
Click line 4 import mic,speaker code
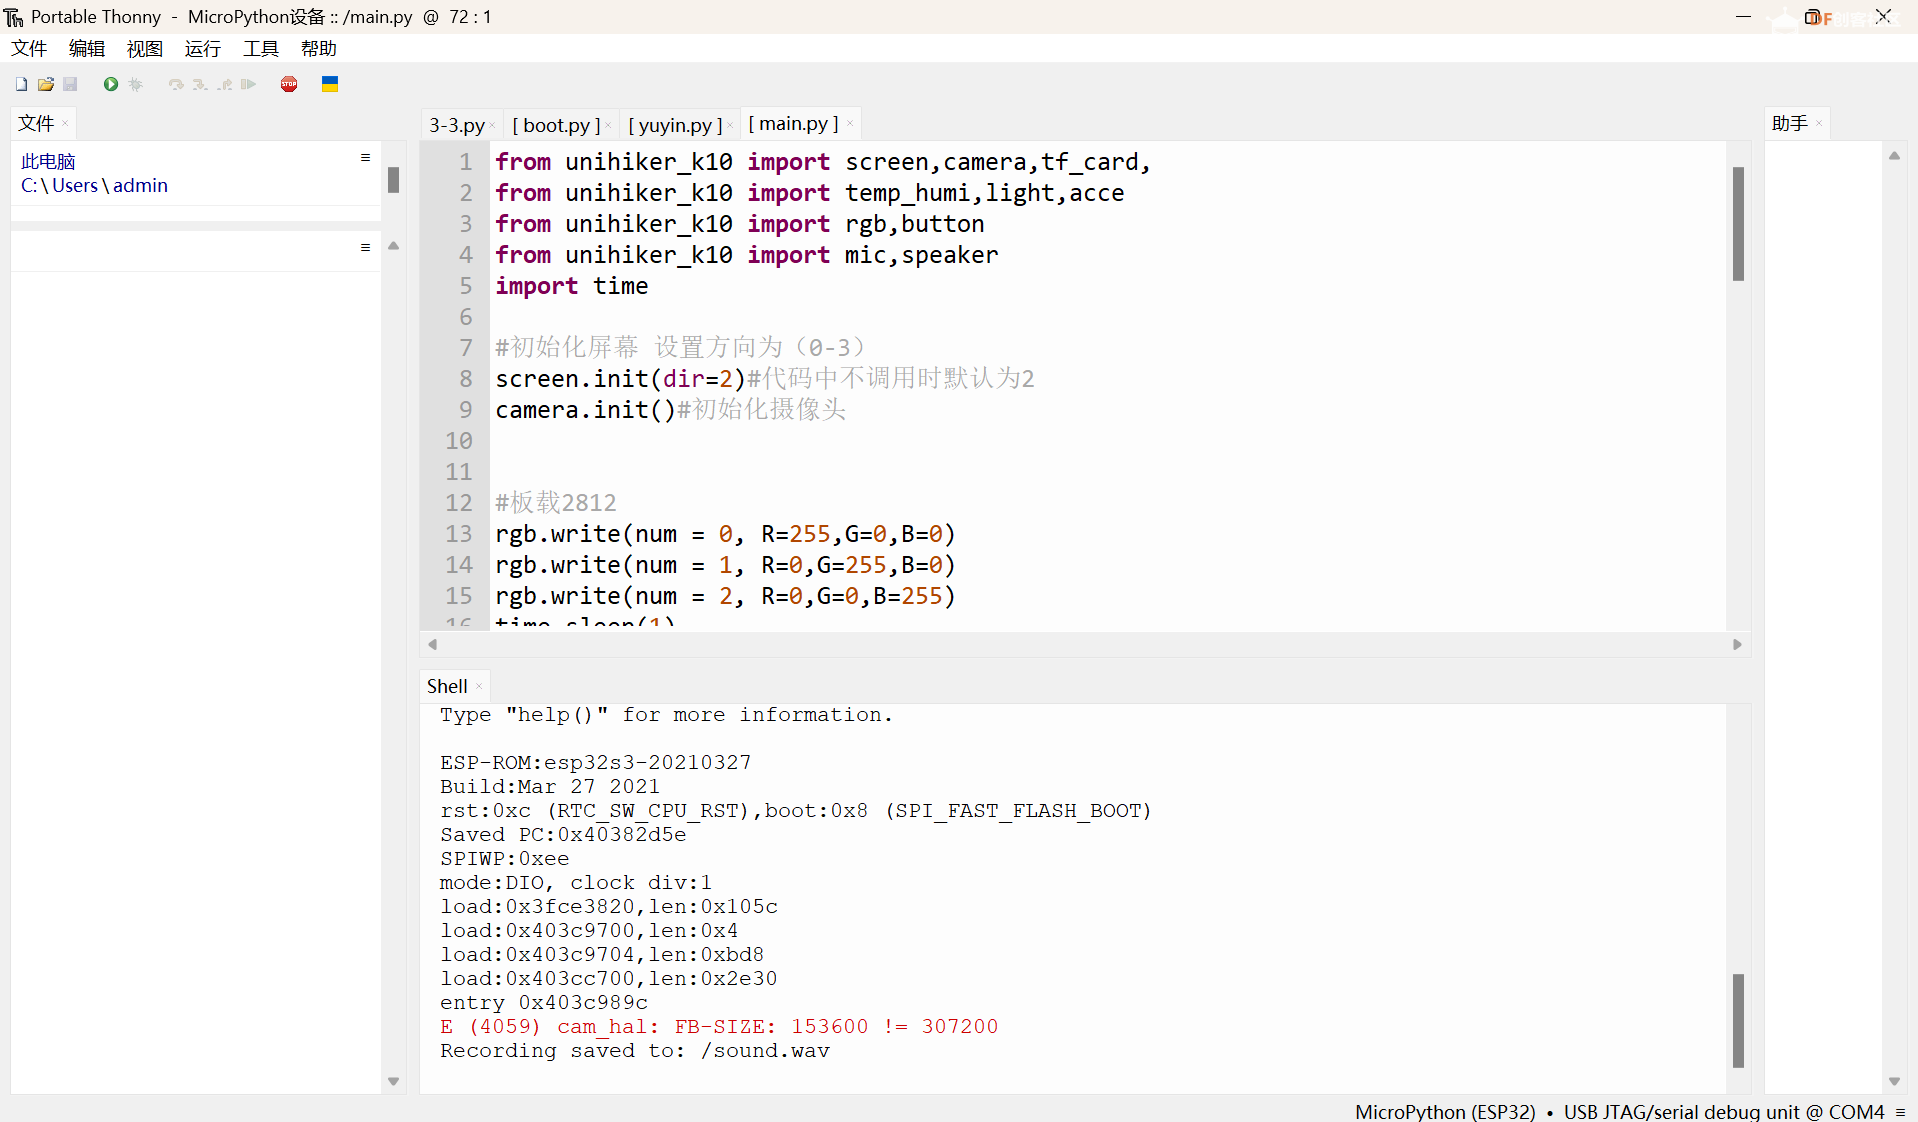(x=746, y=255)
